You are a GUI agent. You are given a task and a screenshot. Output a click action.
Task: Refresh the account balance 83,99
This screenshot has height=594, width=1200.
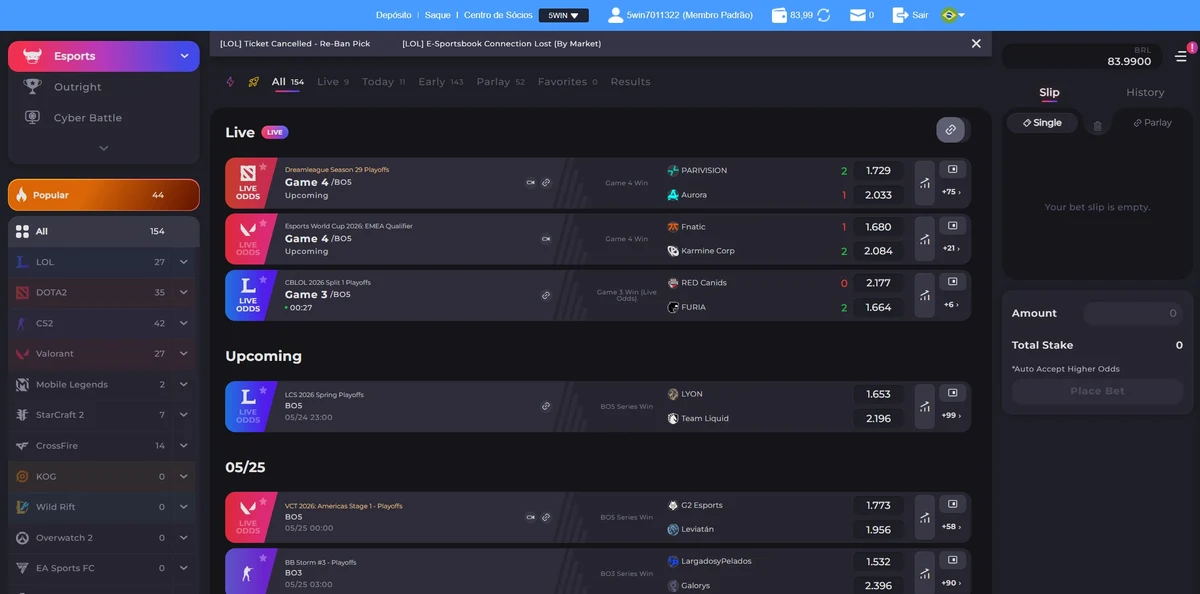[824, 15]
